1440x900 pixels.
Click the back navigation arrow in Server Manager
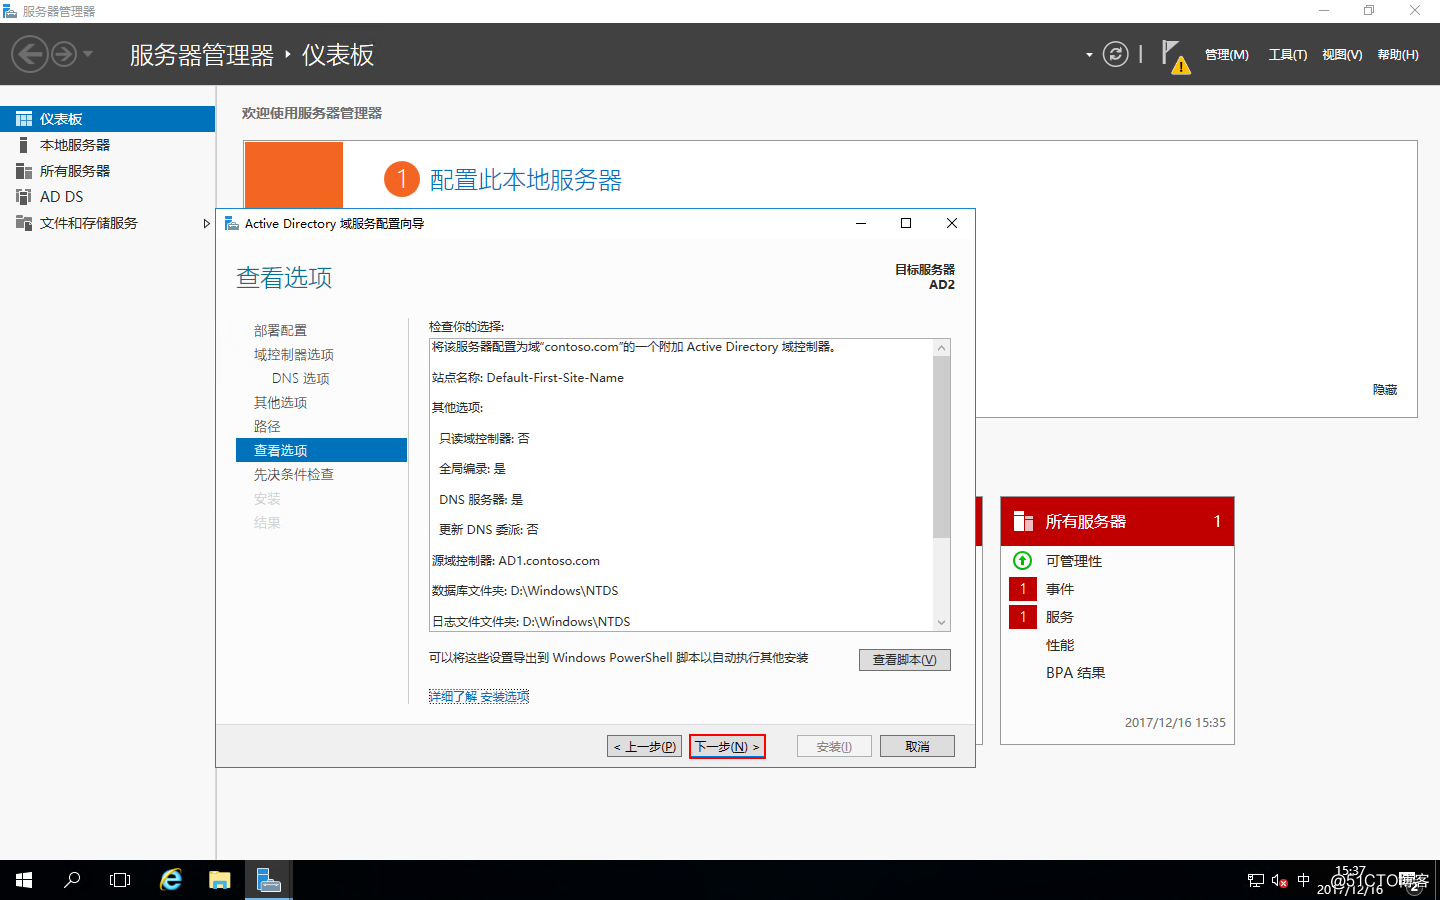point(30,54)
